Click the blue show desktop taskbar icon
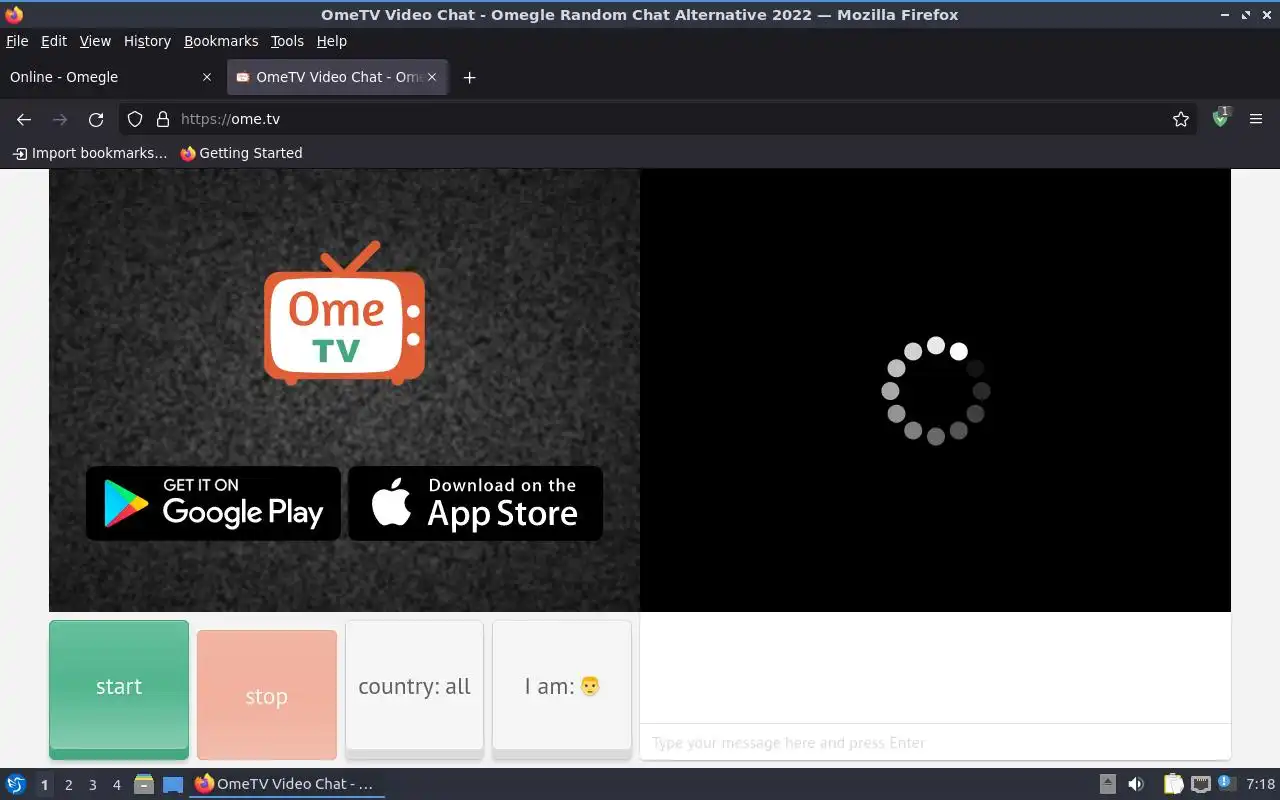Image resolution: width=1280 pixels, height=800 pixels. coord(173,785)
